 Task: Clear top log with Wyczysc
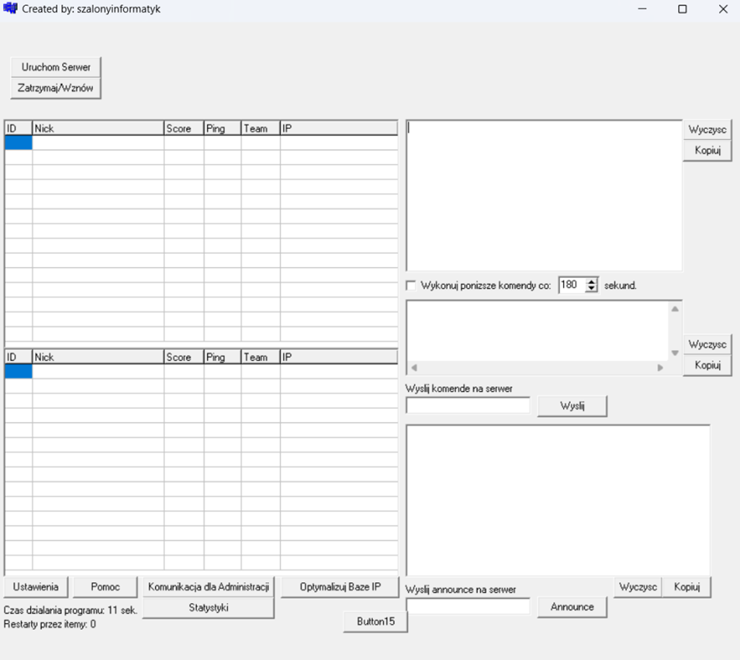(707, 129)
